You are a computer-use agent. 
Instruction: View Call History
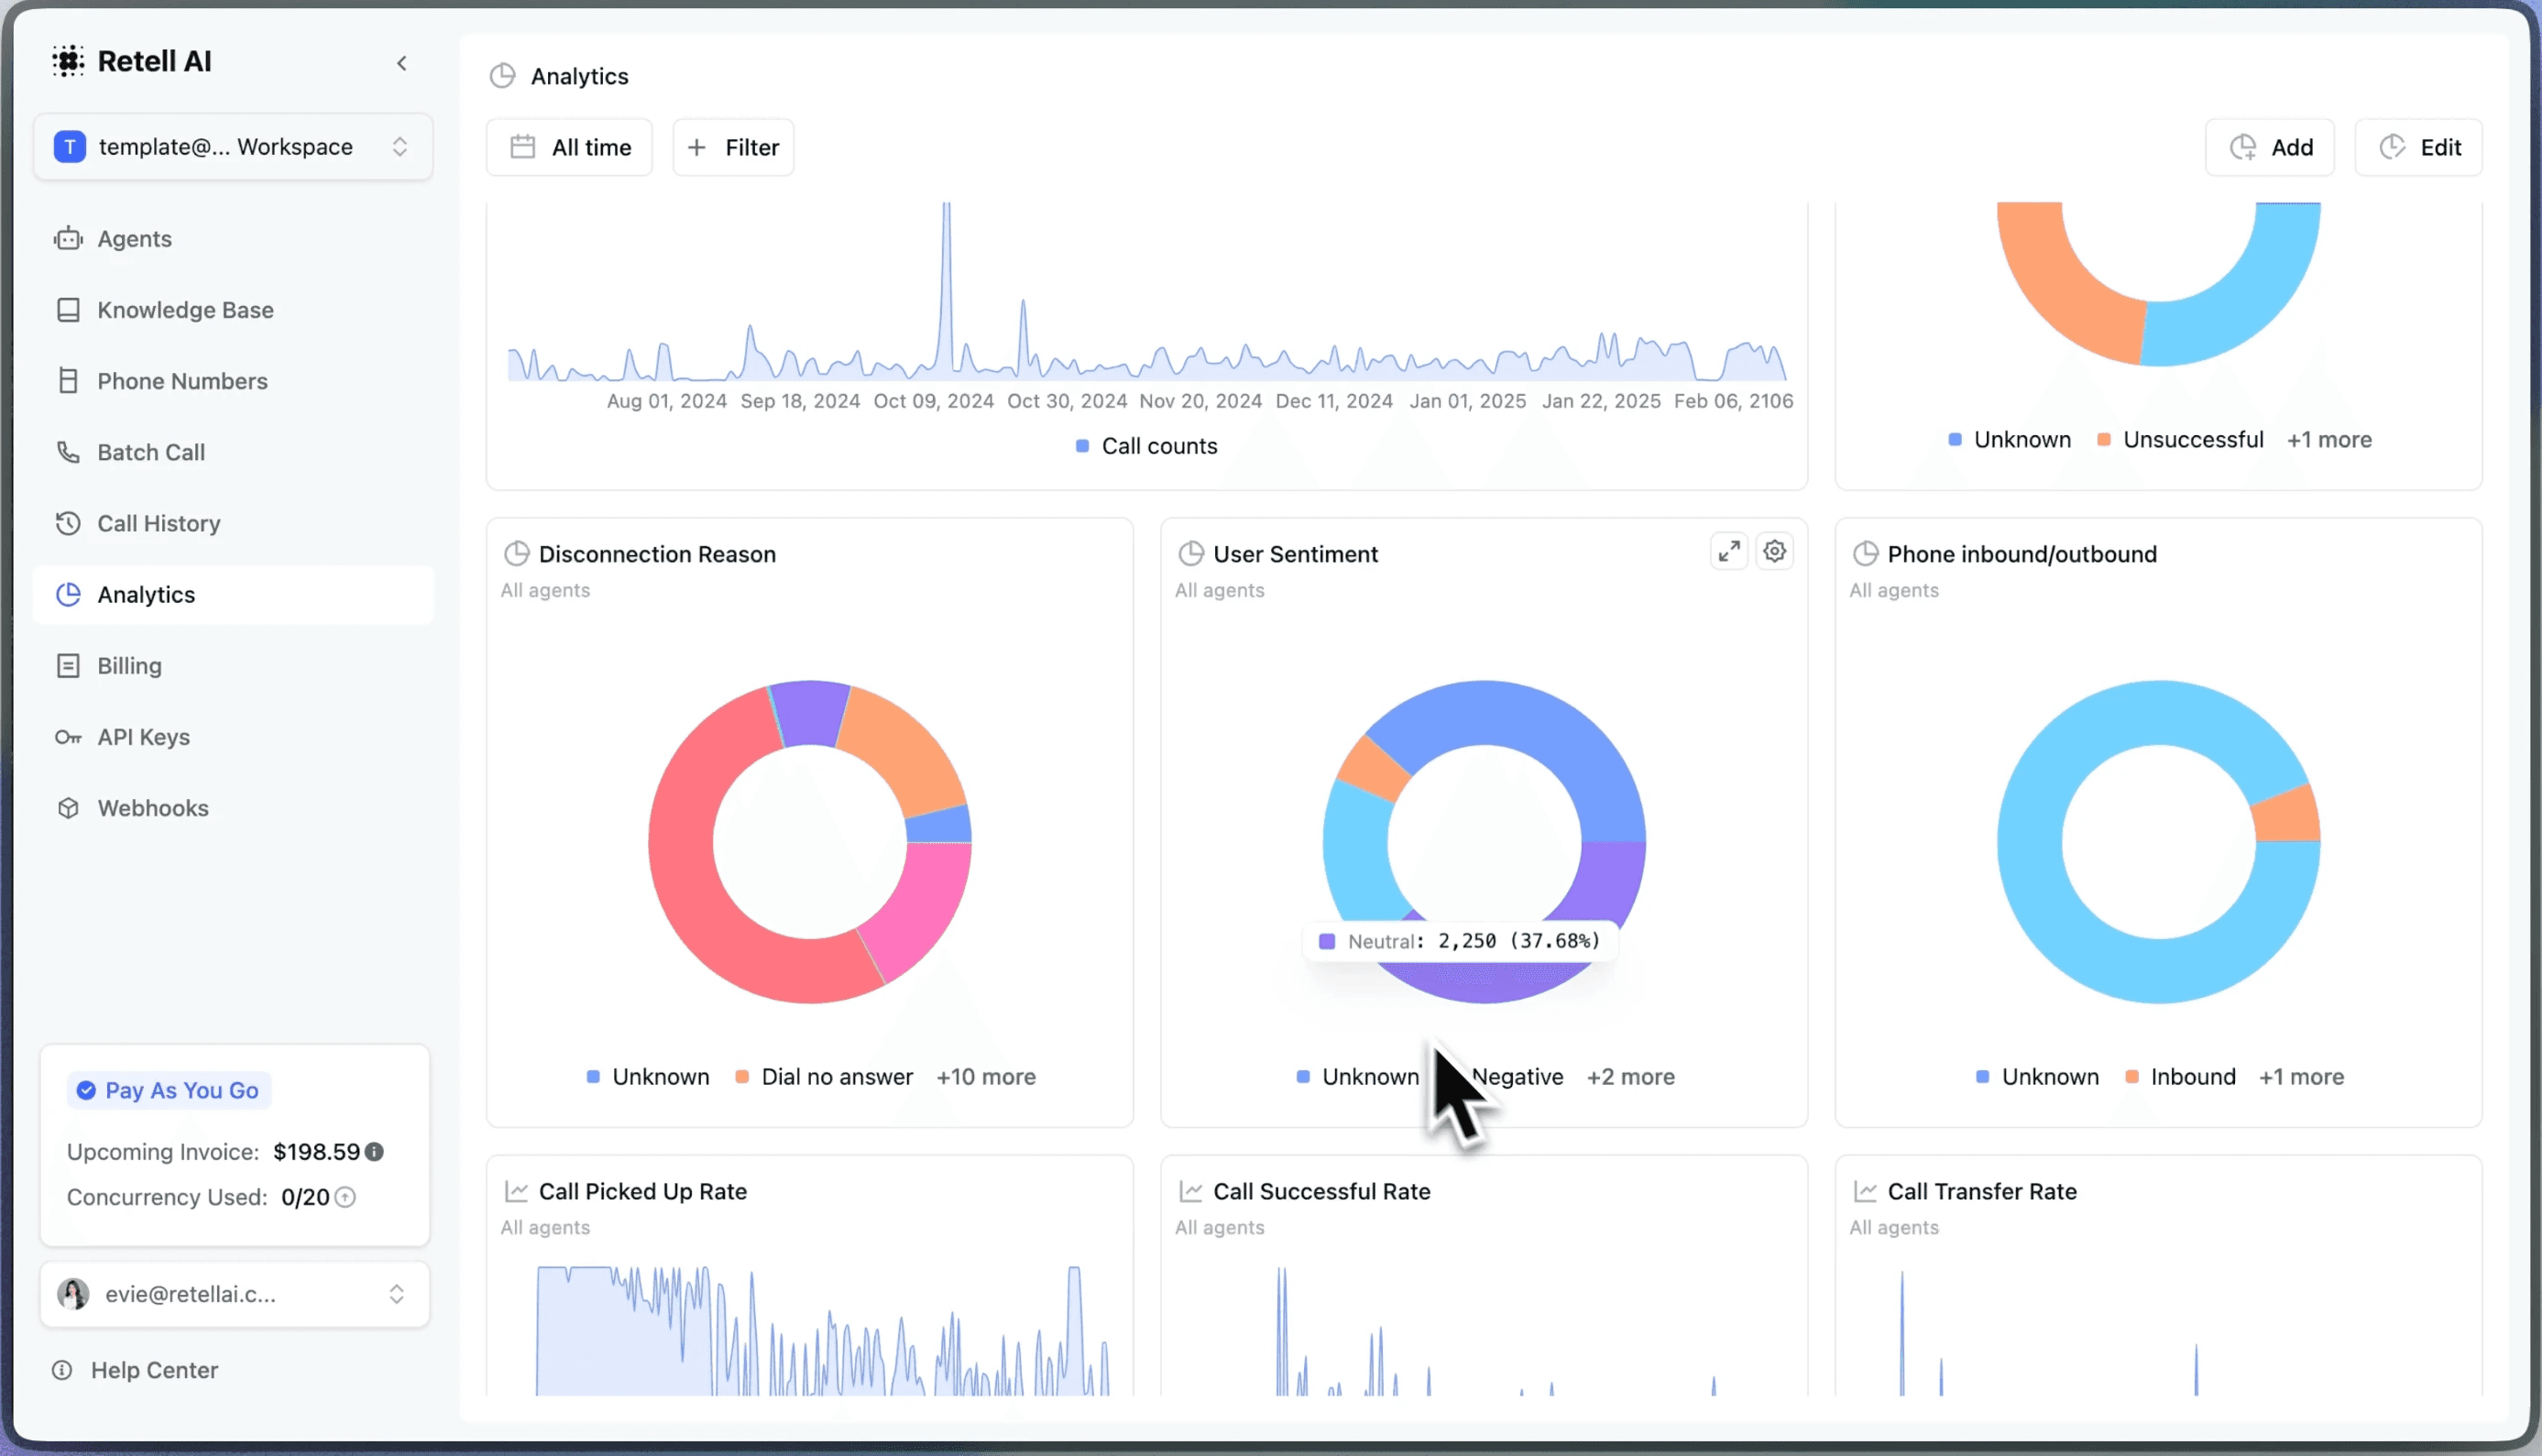[158, 523]
